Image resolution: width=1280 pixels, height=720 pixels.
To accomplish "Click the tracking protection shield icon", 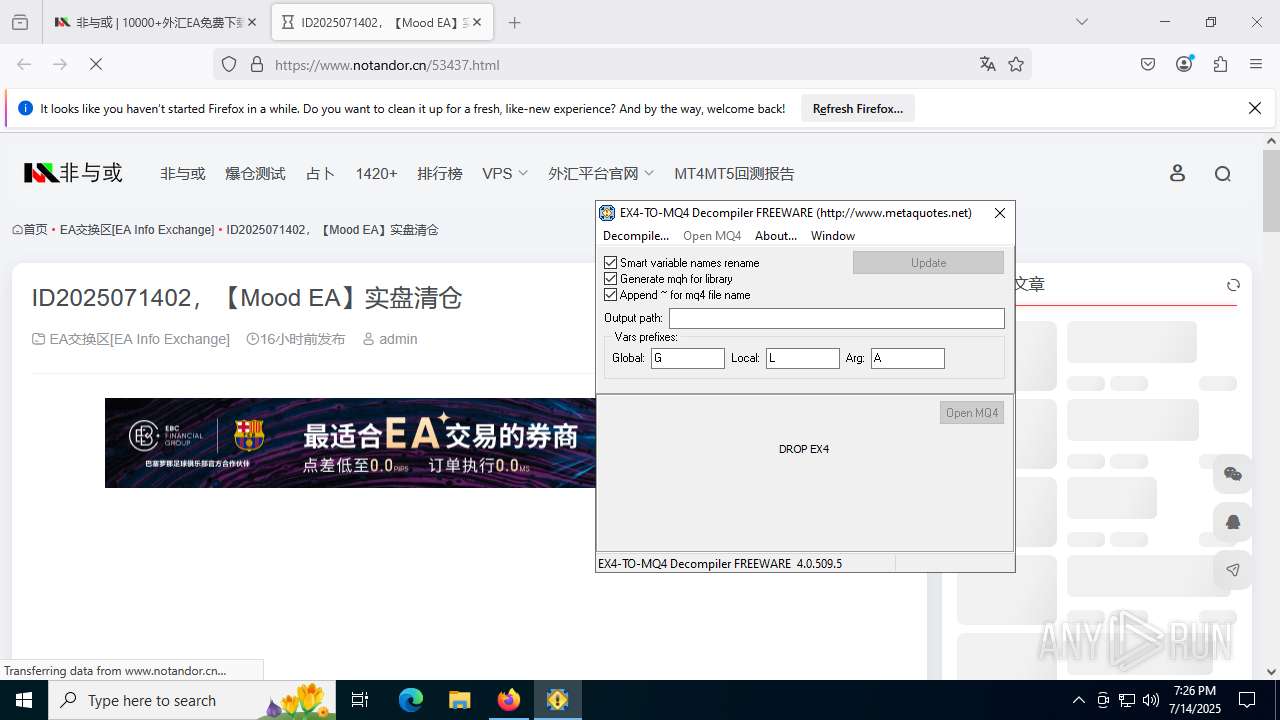I will (x=229, y=64).
